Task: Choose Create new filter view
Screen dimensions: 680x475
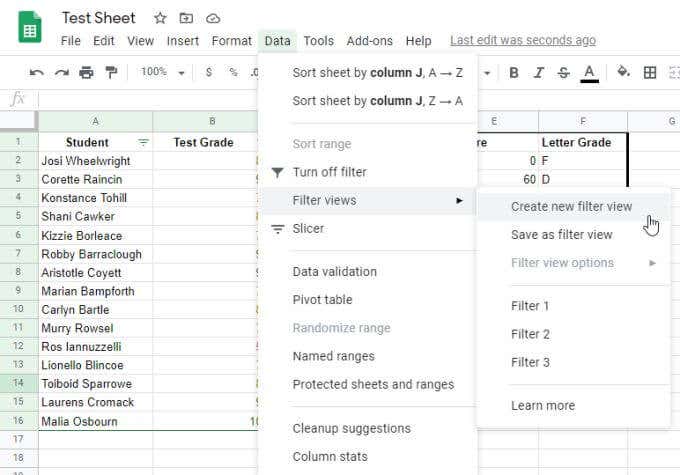Action: 571,206
